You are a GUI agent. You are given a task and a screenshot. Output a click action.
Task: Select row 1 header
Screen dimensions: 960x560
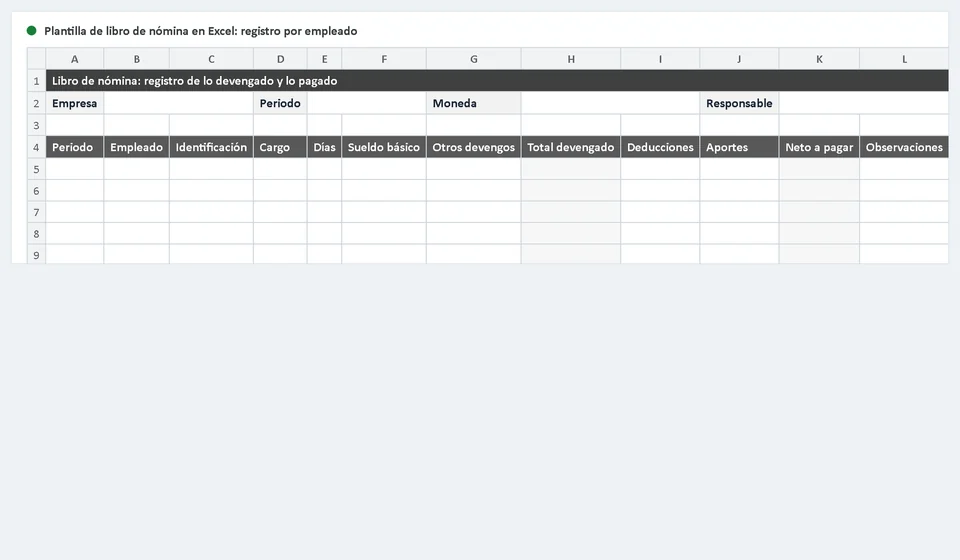(x=36, y=81)
